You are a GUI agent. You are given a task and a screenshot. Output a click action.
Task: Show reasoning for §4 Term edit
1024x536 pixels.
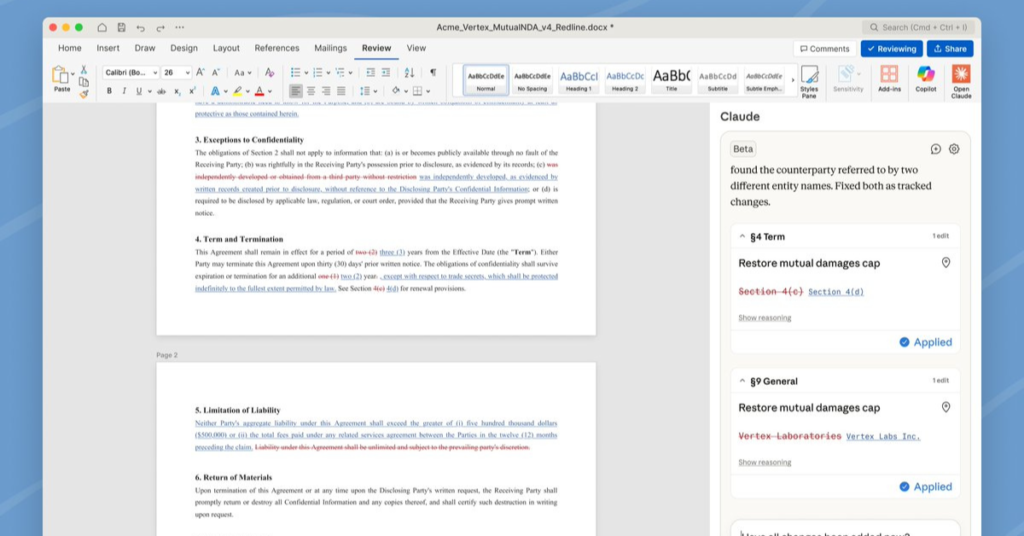coord(765,318)
